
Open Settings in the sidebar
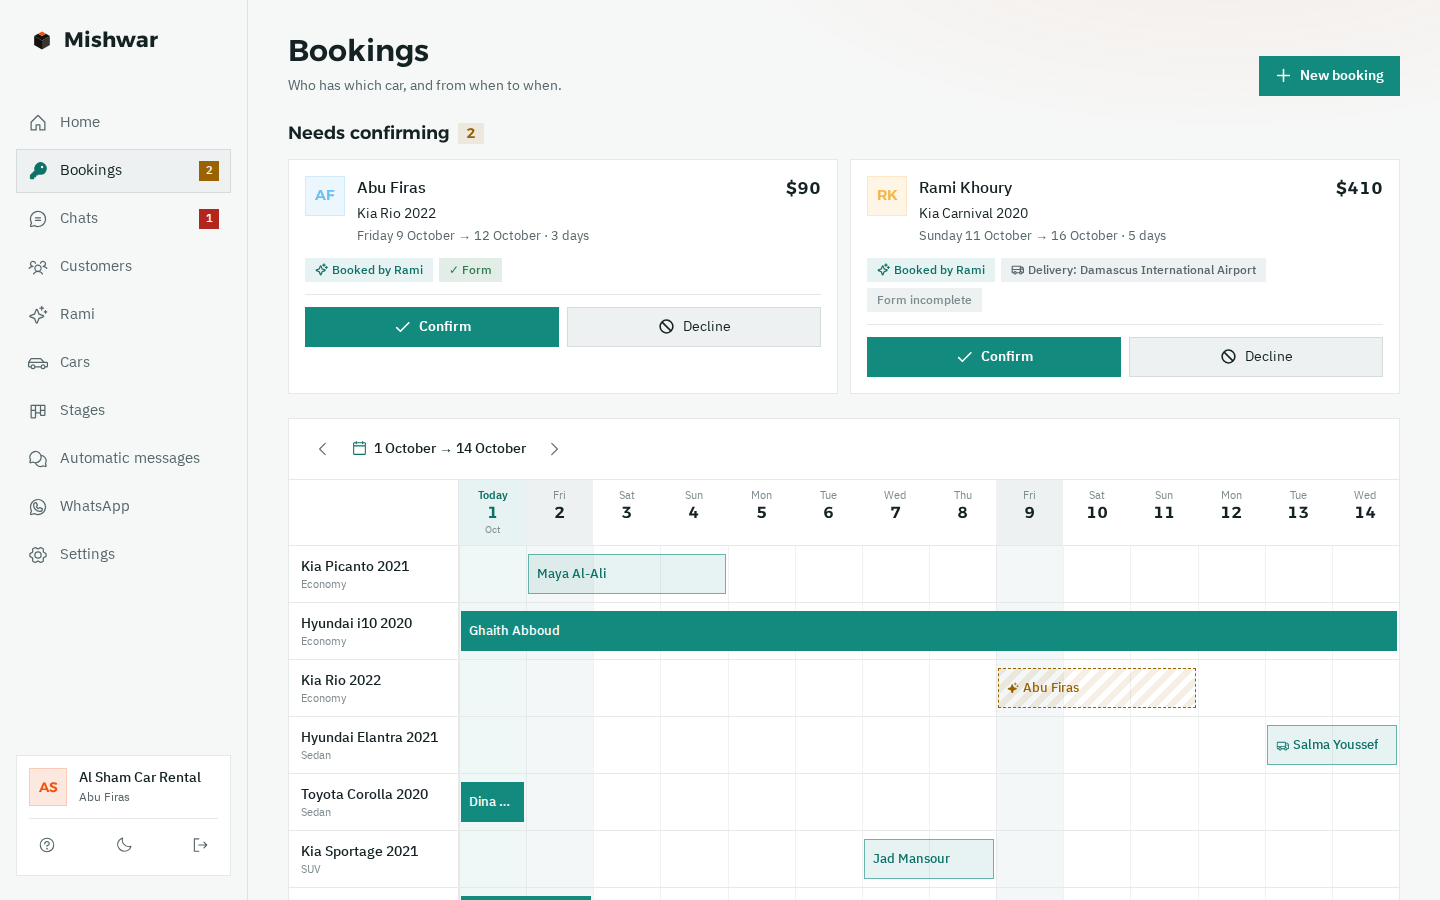point(123,554)
